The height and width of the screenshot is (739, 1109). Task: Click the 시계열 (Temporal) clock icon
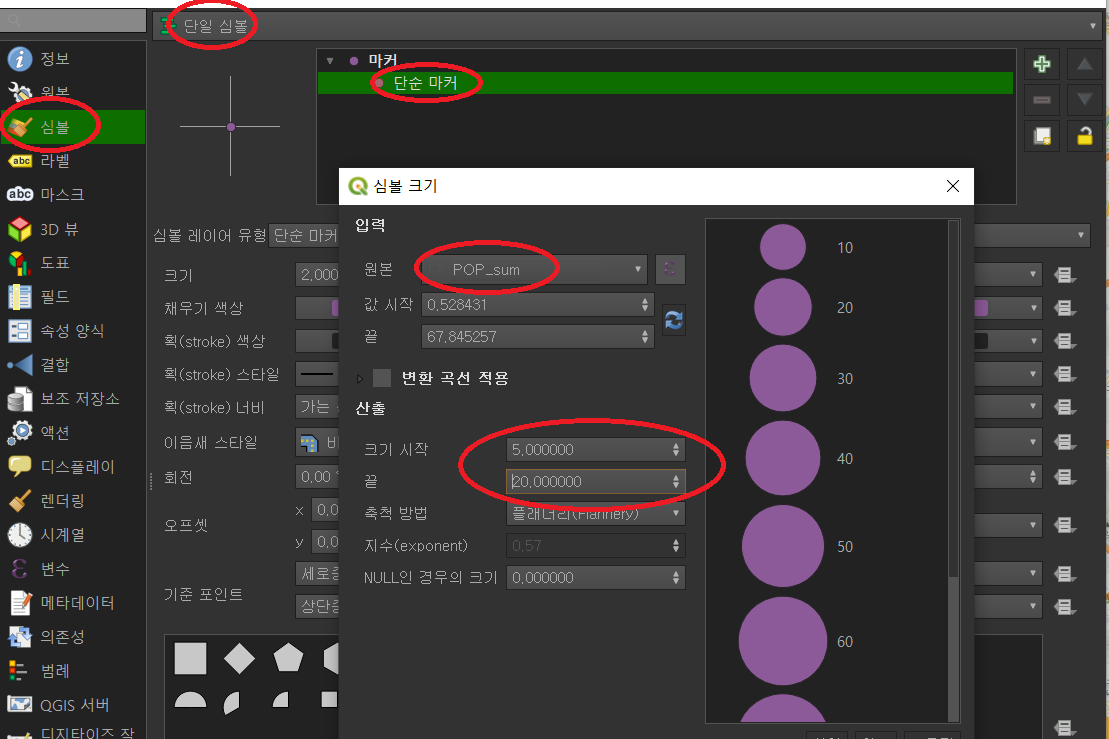tap(20, 535)
